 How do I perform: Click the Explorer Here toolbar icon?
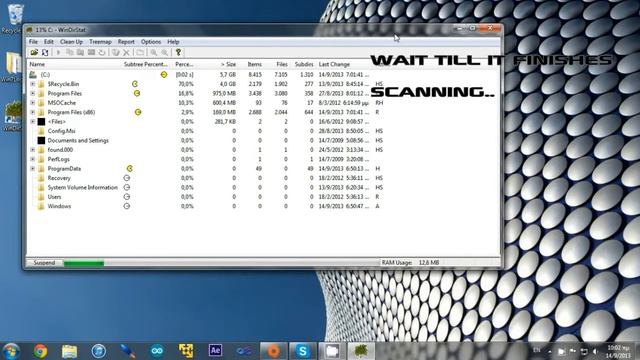click(x=80, y=52)
